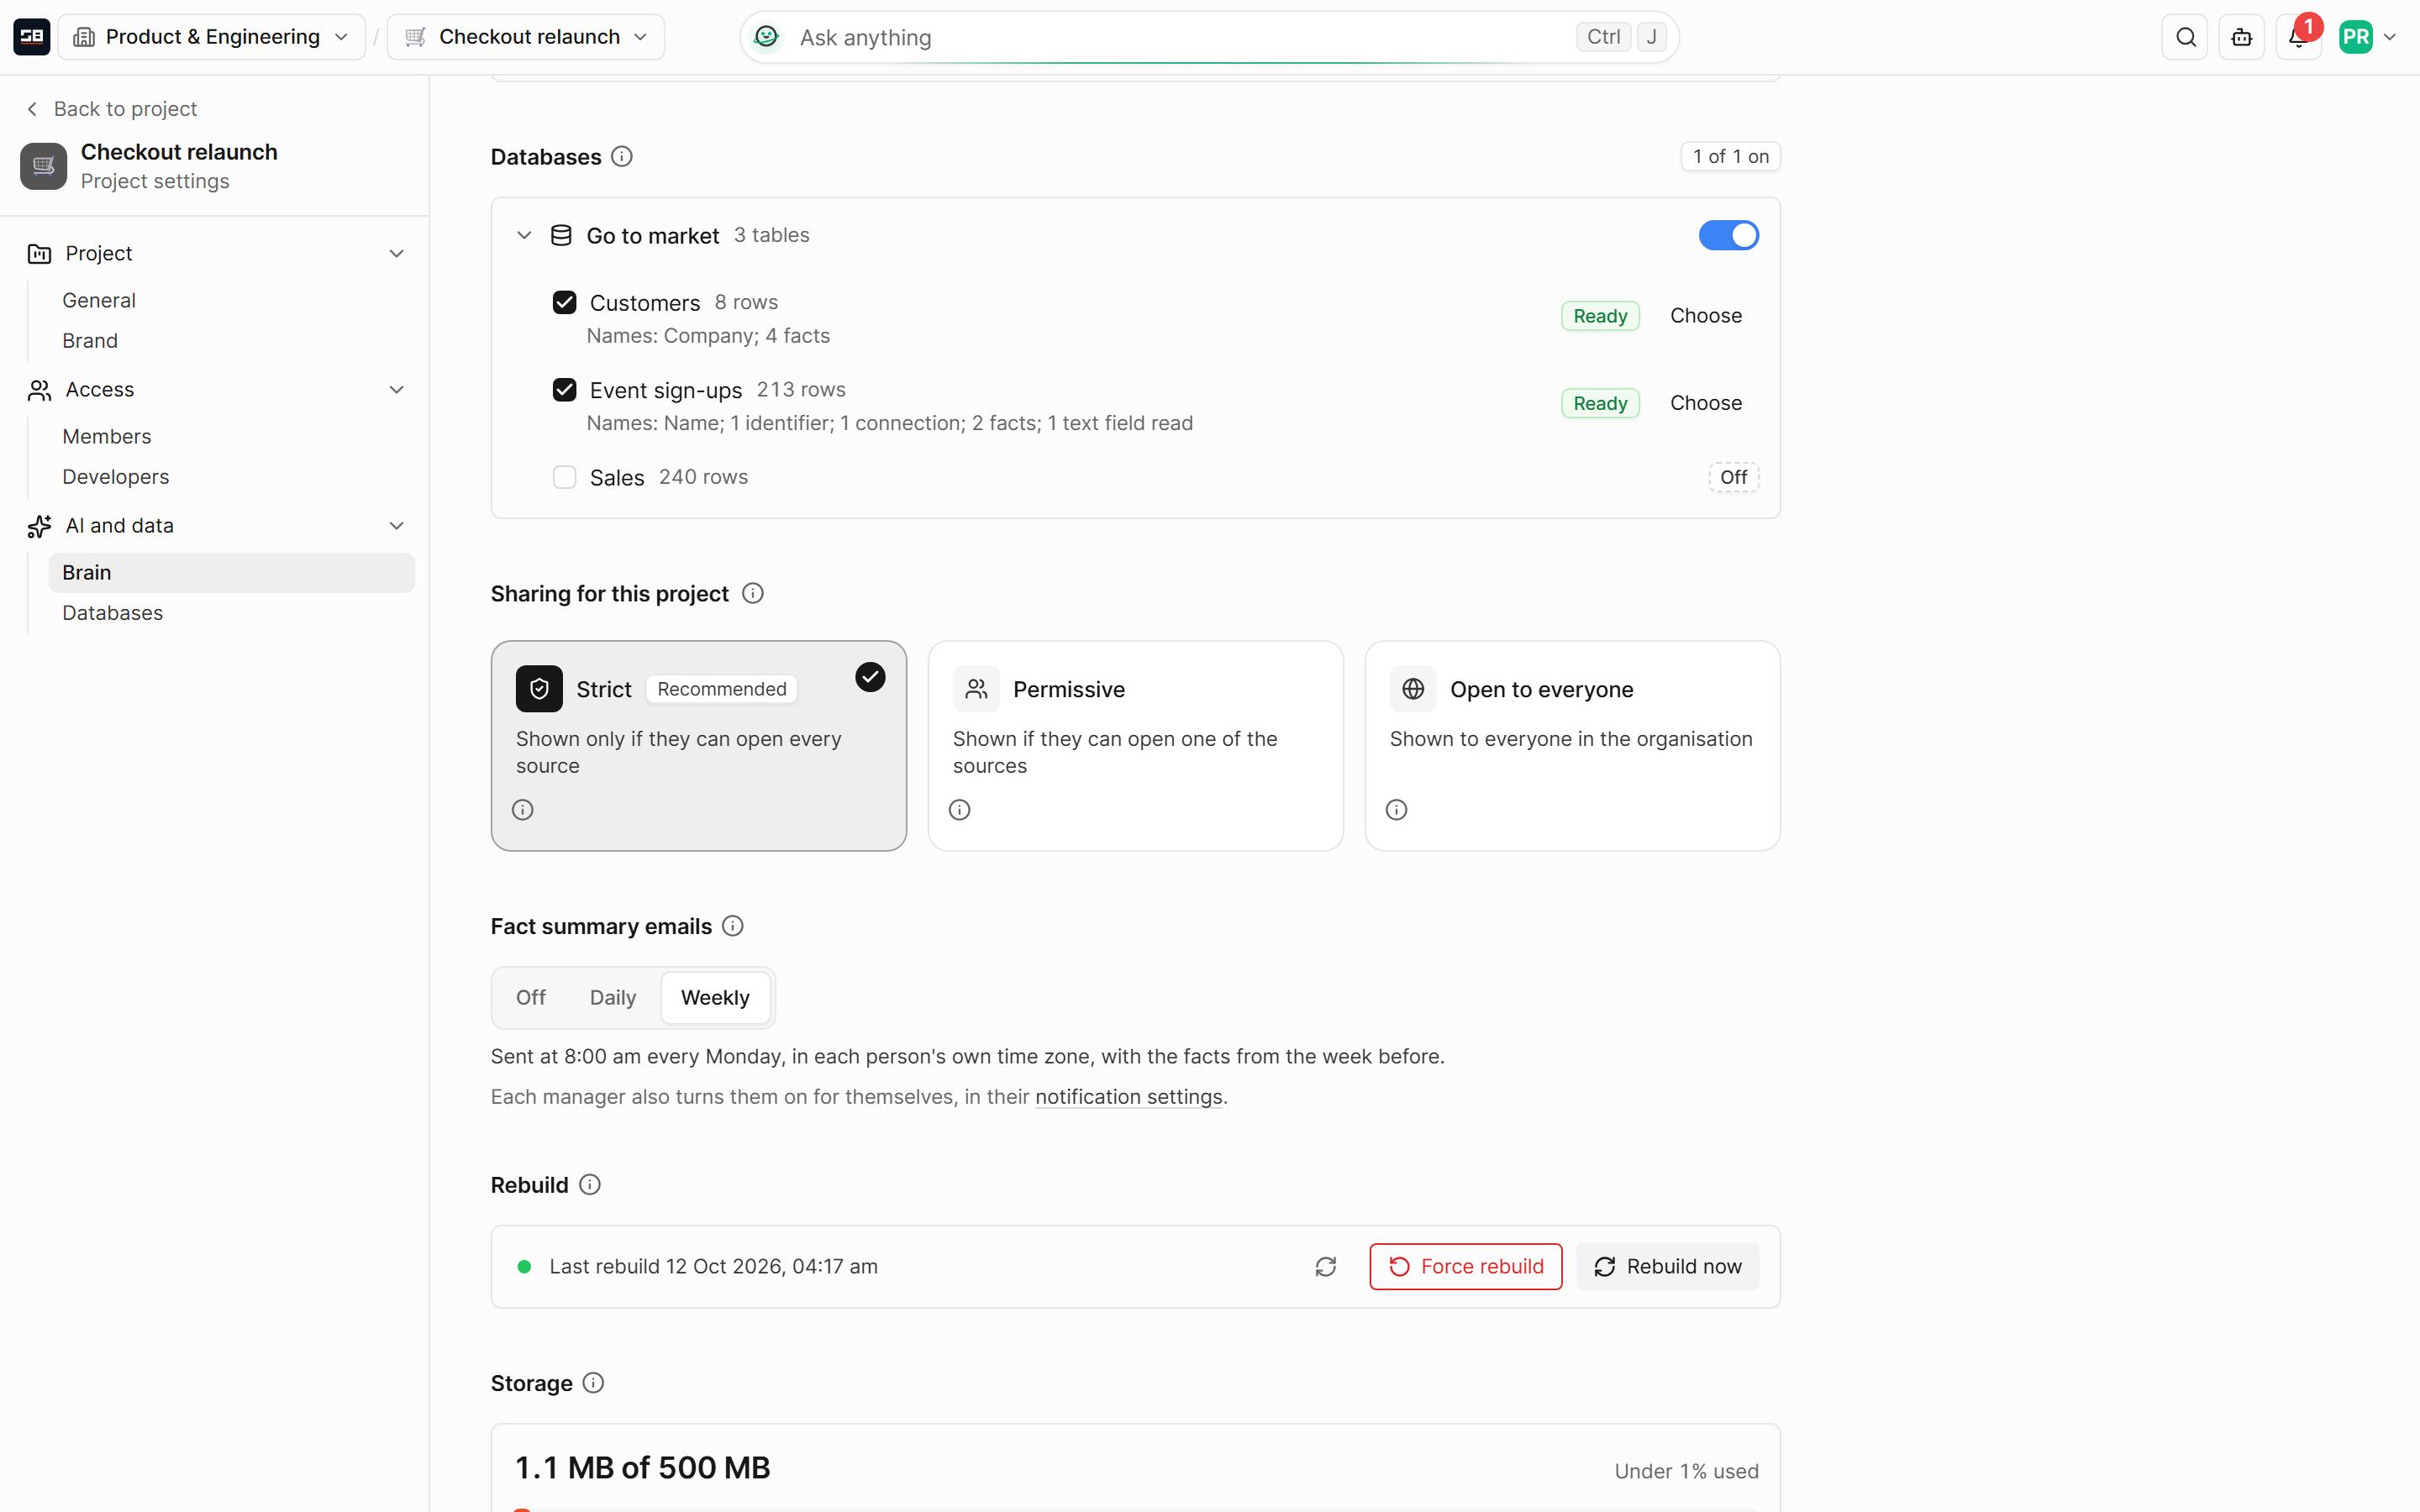Click the Ask anything search field
This screenshot has width=2420, height=1512.
coord(1209,37)
